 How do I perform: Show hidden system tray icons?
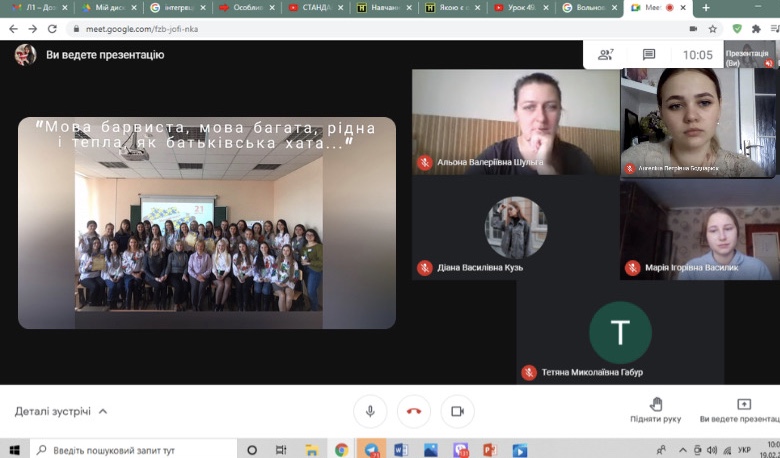click(x=682, y=450)
